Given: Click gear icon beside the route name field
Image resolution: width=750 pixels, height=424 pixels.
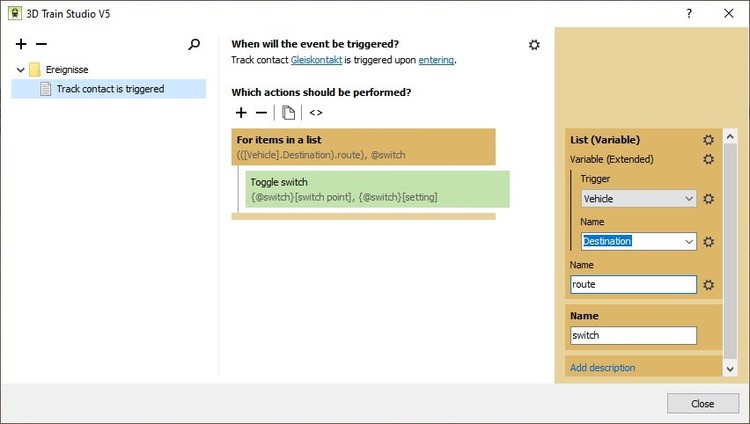Looking at the screenshot, I should pyautogui.click(x=708, y=285).
